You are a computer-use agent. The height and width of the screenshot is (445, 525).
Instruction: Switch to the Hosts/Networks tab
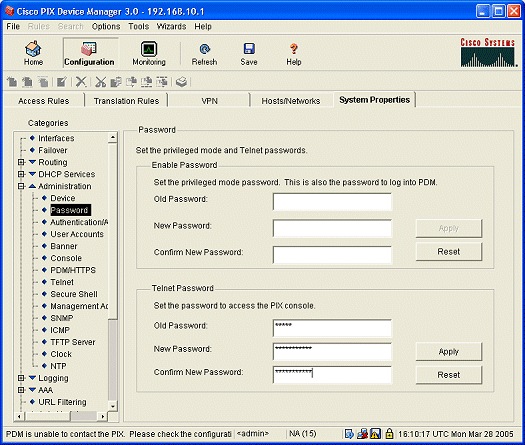coord(291,101)
